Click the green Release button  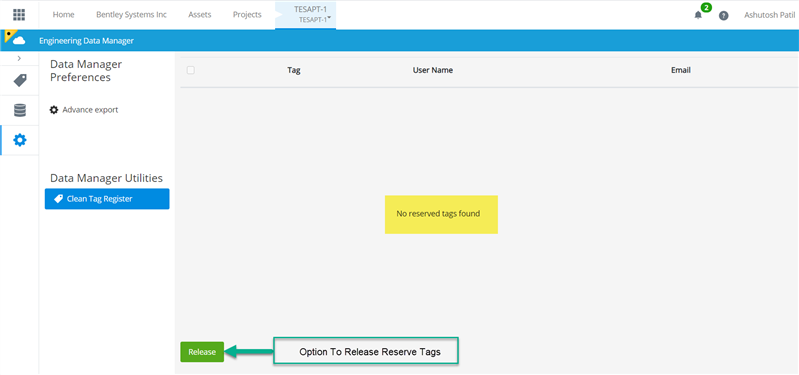coord(202,352)
